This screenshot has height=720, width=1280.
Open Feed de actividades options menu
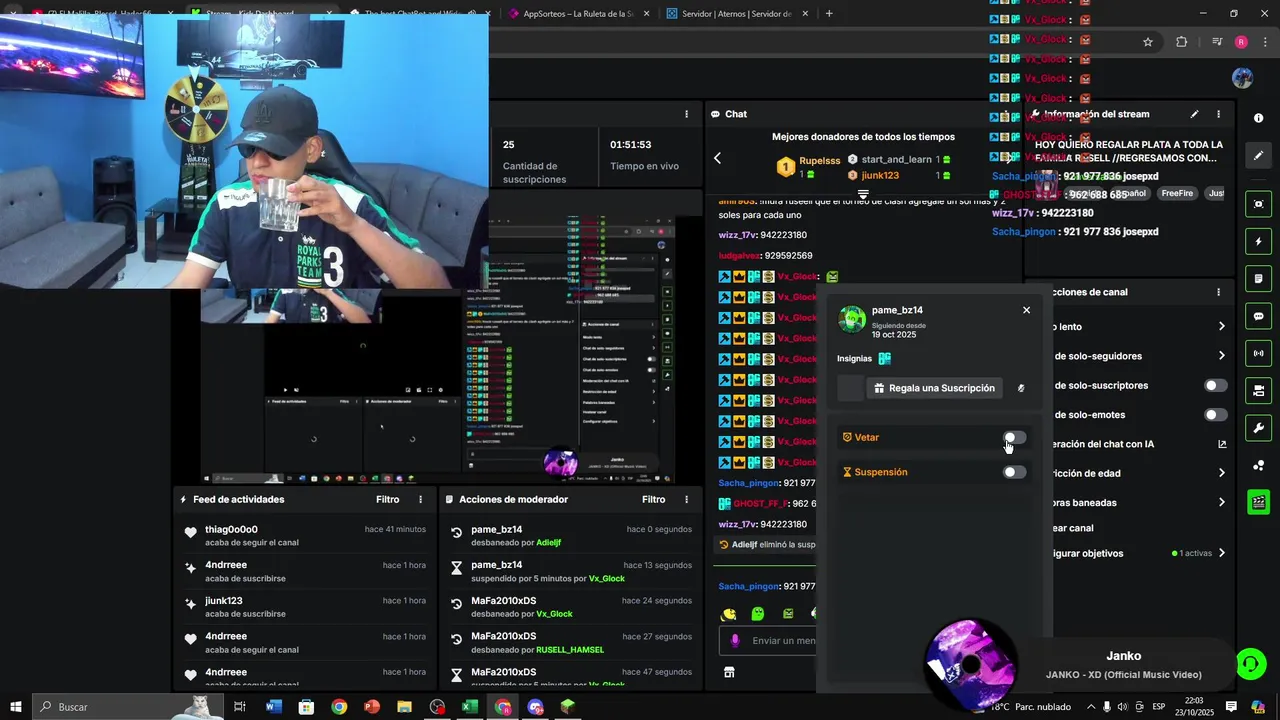420,500
